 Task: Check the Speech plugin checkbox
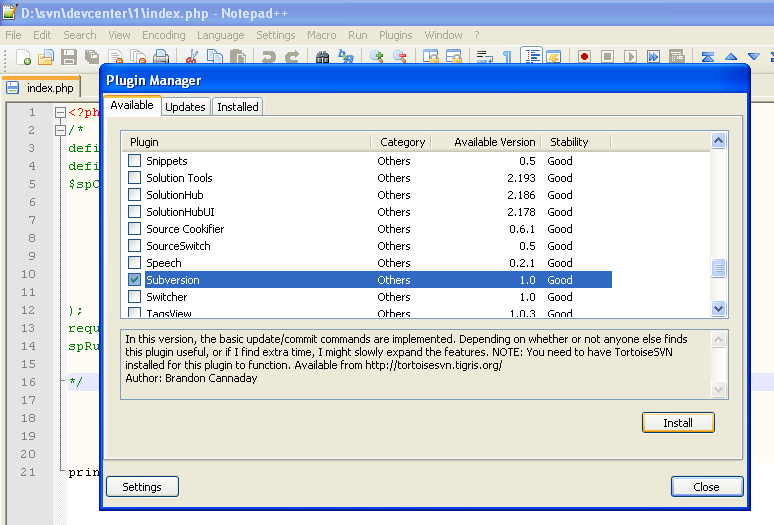(x=134, y=262)
